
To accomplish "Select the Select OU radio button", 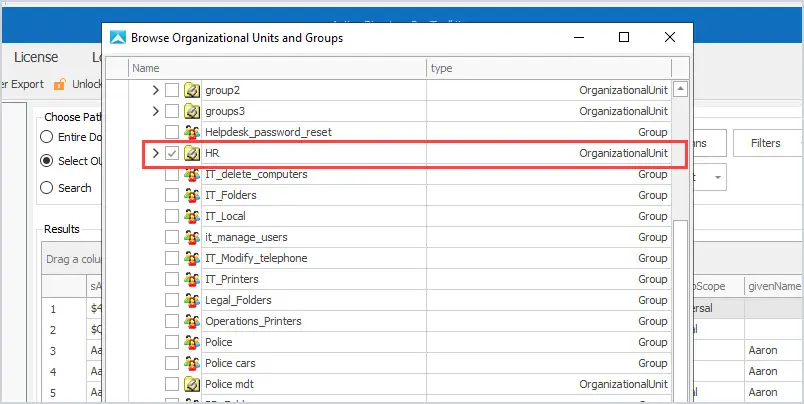I will pyautogui.click(x=47, y=161).
